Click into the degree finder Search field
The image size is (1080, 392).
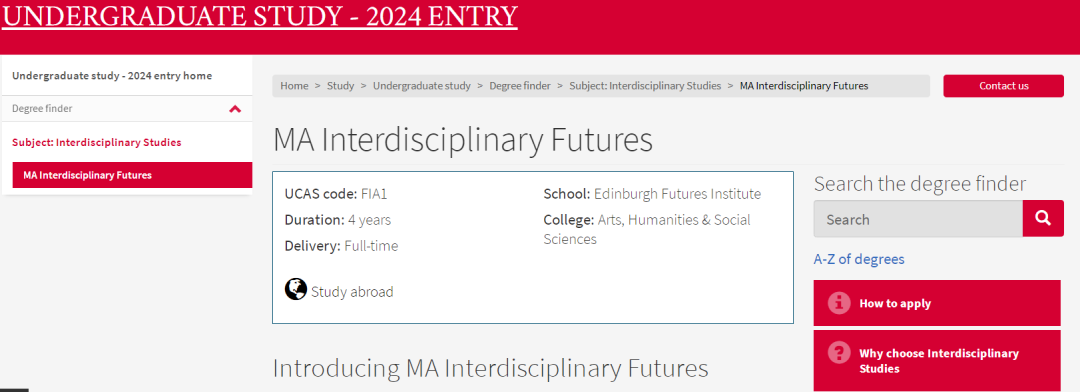(x=918, y=219)
